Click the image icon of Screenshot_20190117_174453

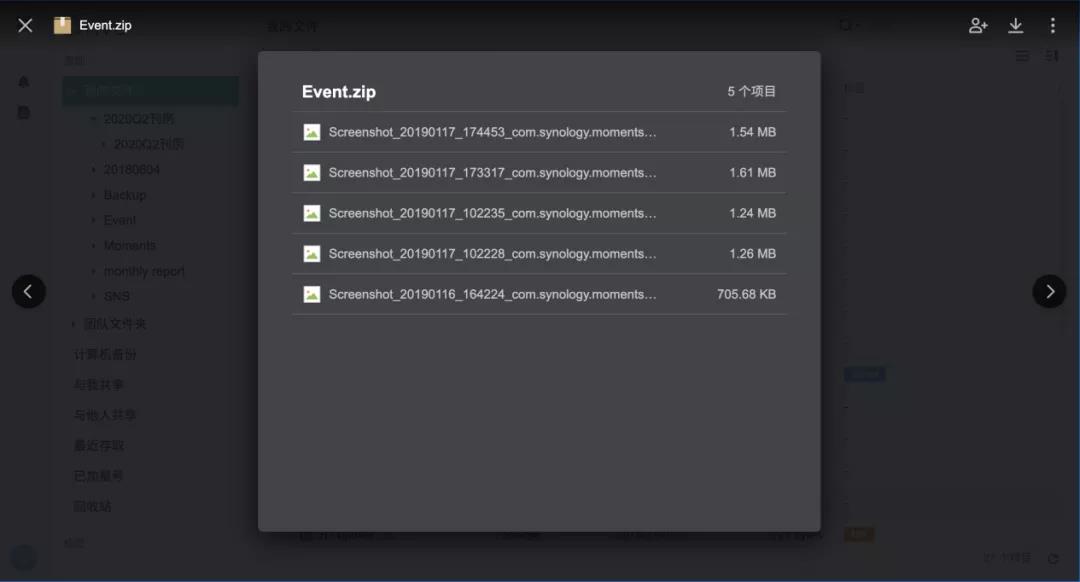coord(312,132)
